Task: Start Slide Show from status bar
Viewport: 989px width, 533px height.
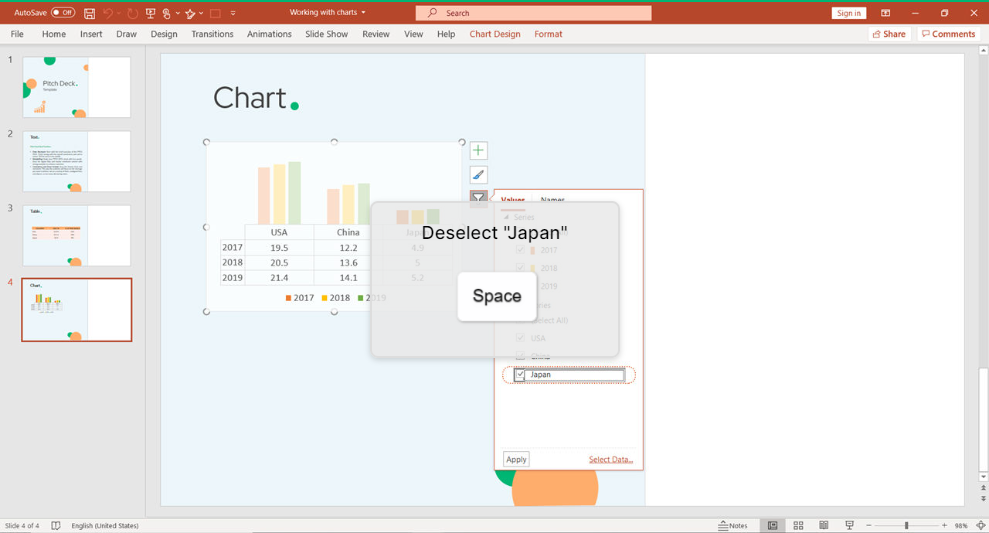Action: (x=850, y=525)
